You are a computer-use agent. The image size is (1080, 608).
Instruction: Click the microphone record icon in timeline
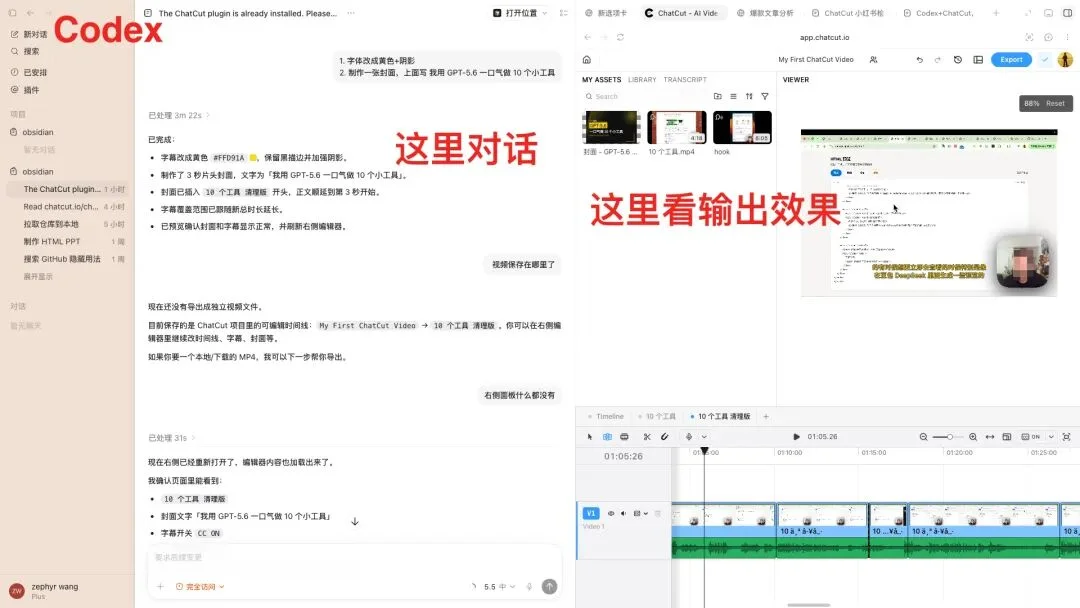click(689, 437)
